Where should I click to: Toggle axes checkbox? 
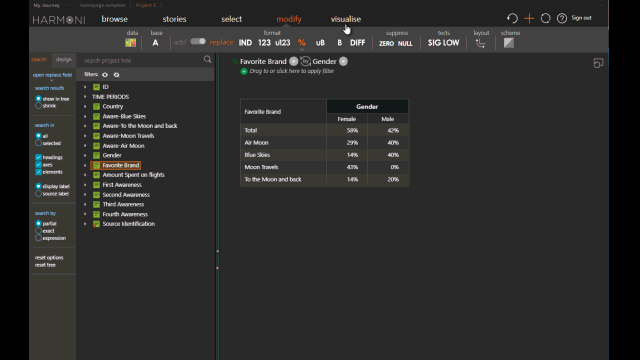38,164
